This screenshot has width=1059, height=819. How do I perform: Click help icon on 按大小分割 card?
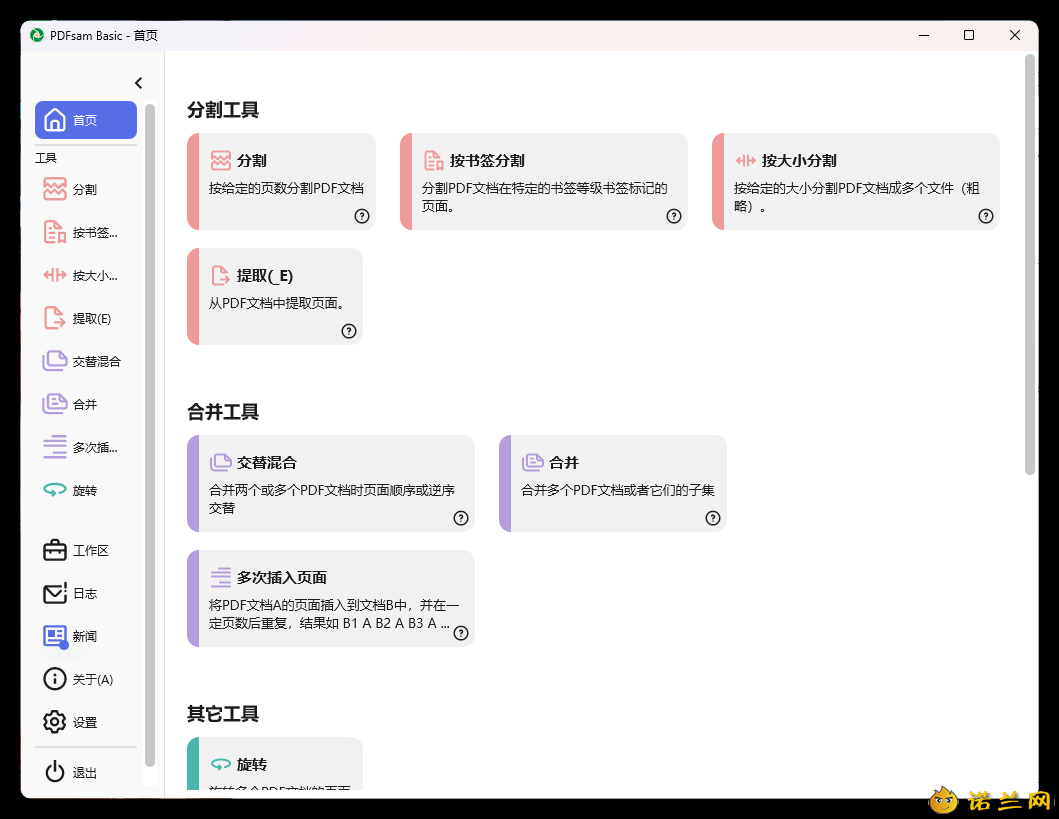986,216
